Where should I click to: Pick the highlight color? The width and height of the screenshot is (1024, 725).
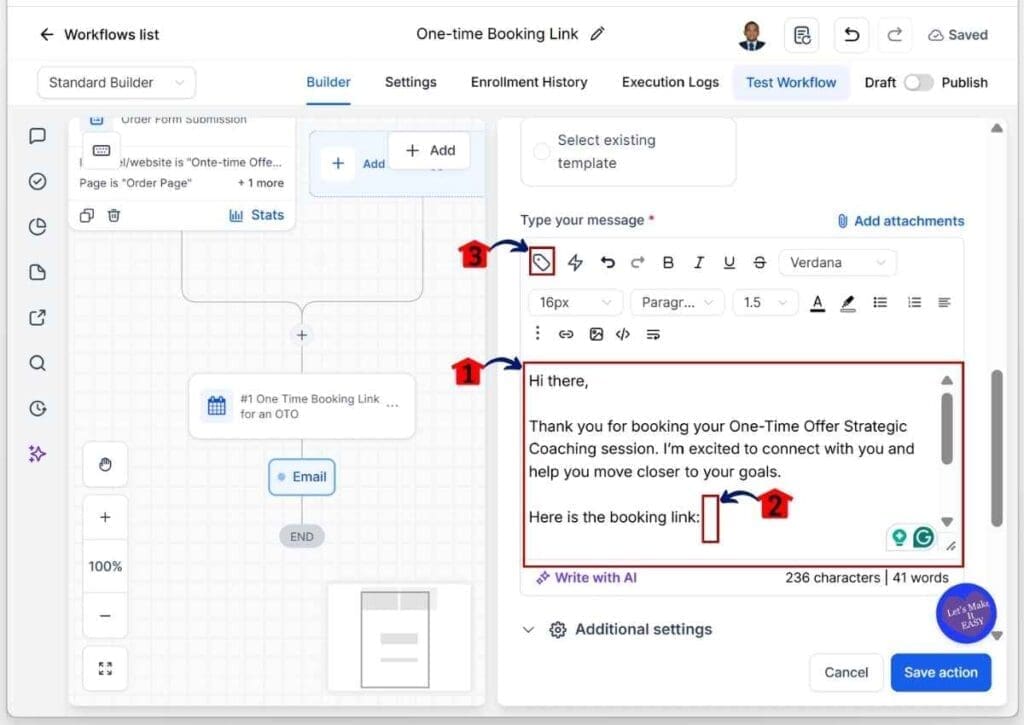(x=848, y=303)
